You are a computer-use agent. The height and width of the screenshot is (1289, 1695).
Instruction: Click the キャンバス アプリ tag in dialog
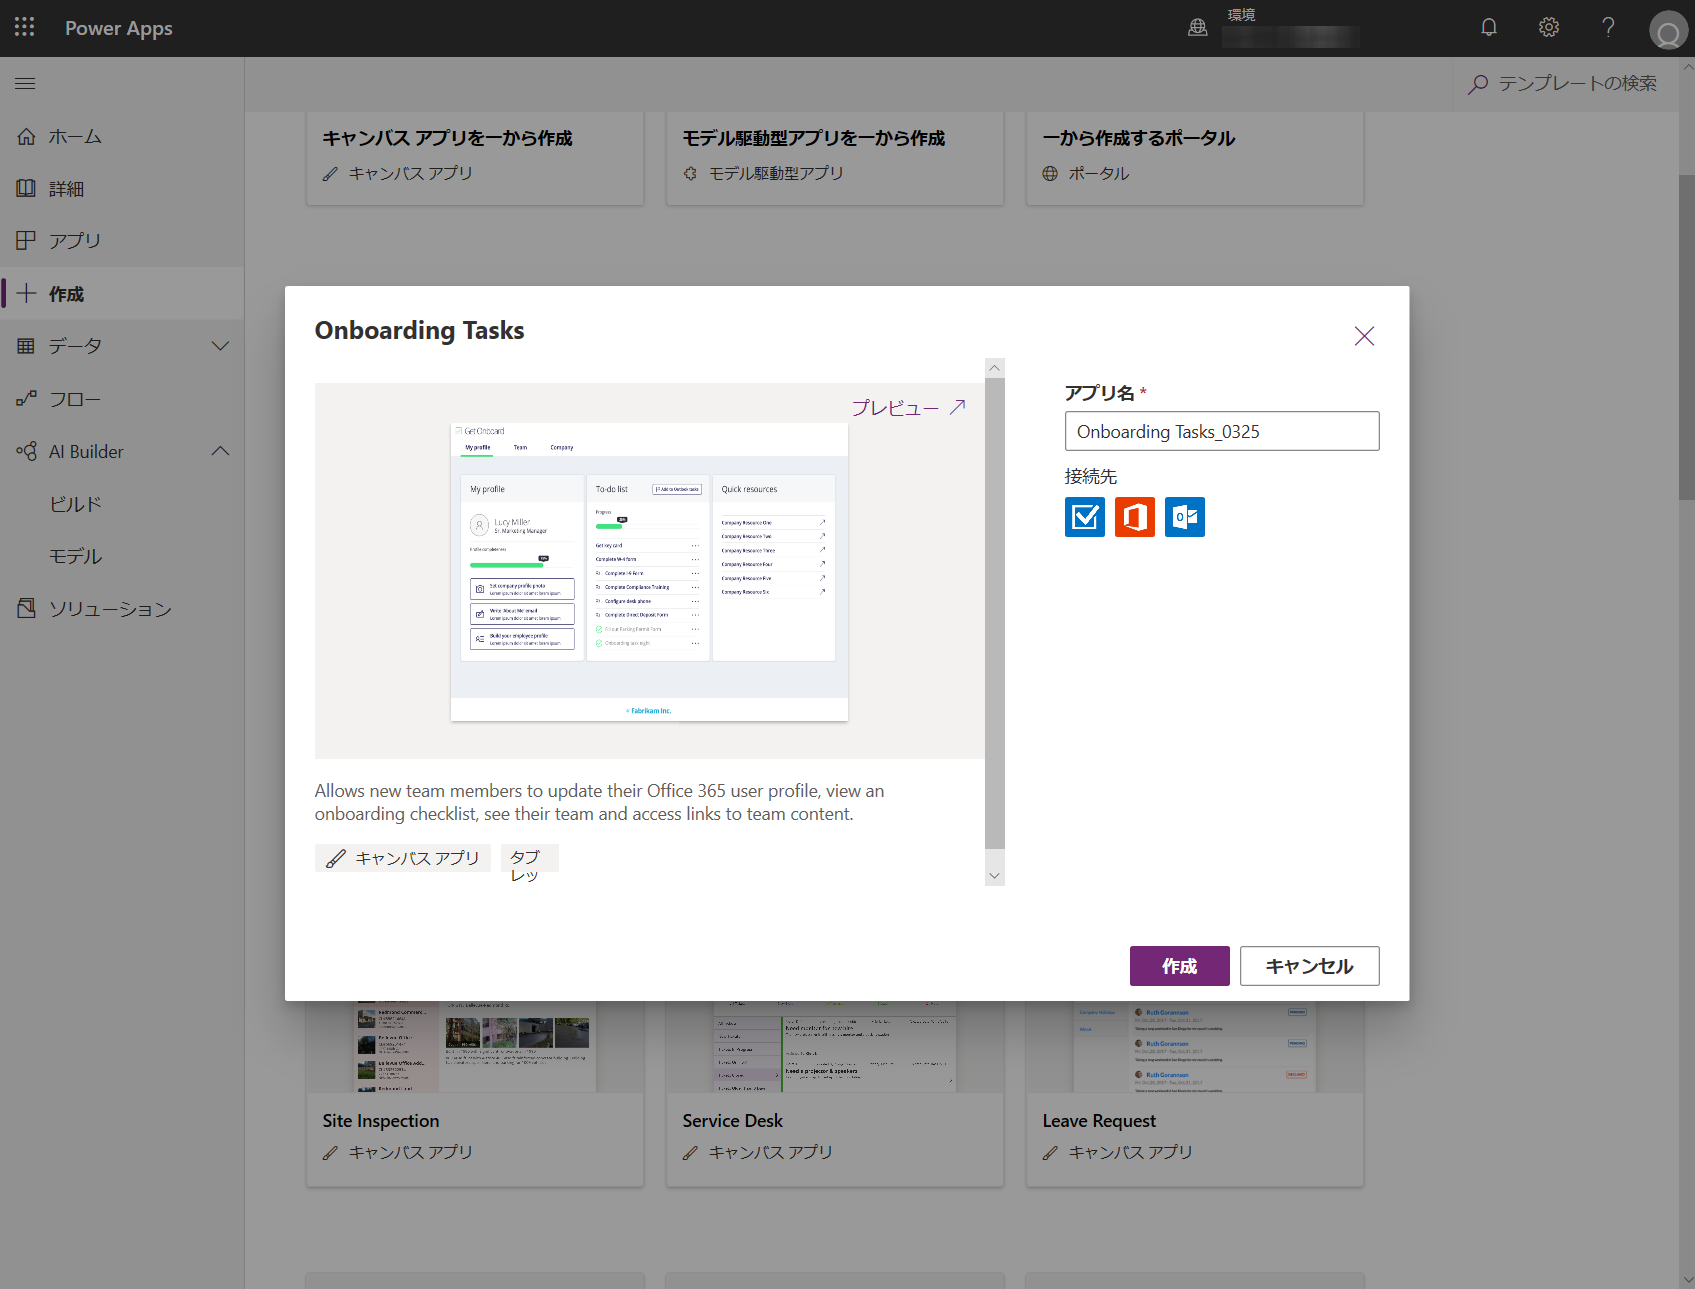point(403,858)
